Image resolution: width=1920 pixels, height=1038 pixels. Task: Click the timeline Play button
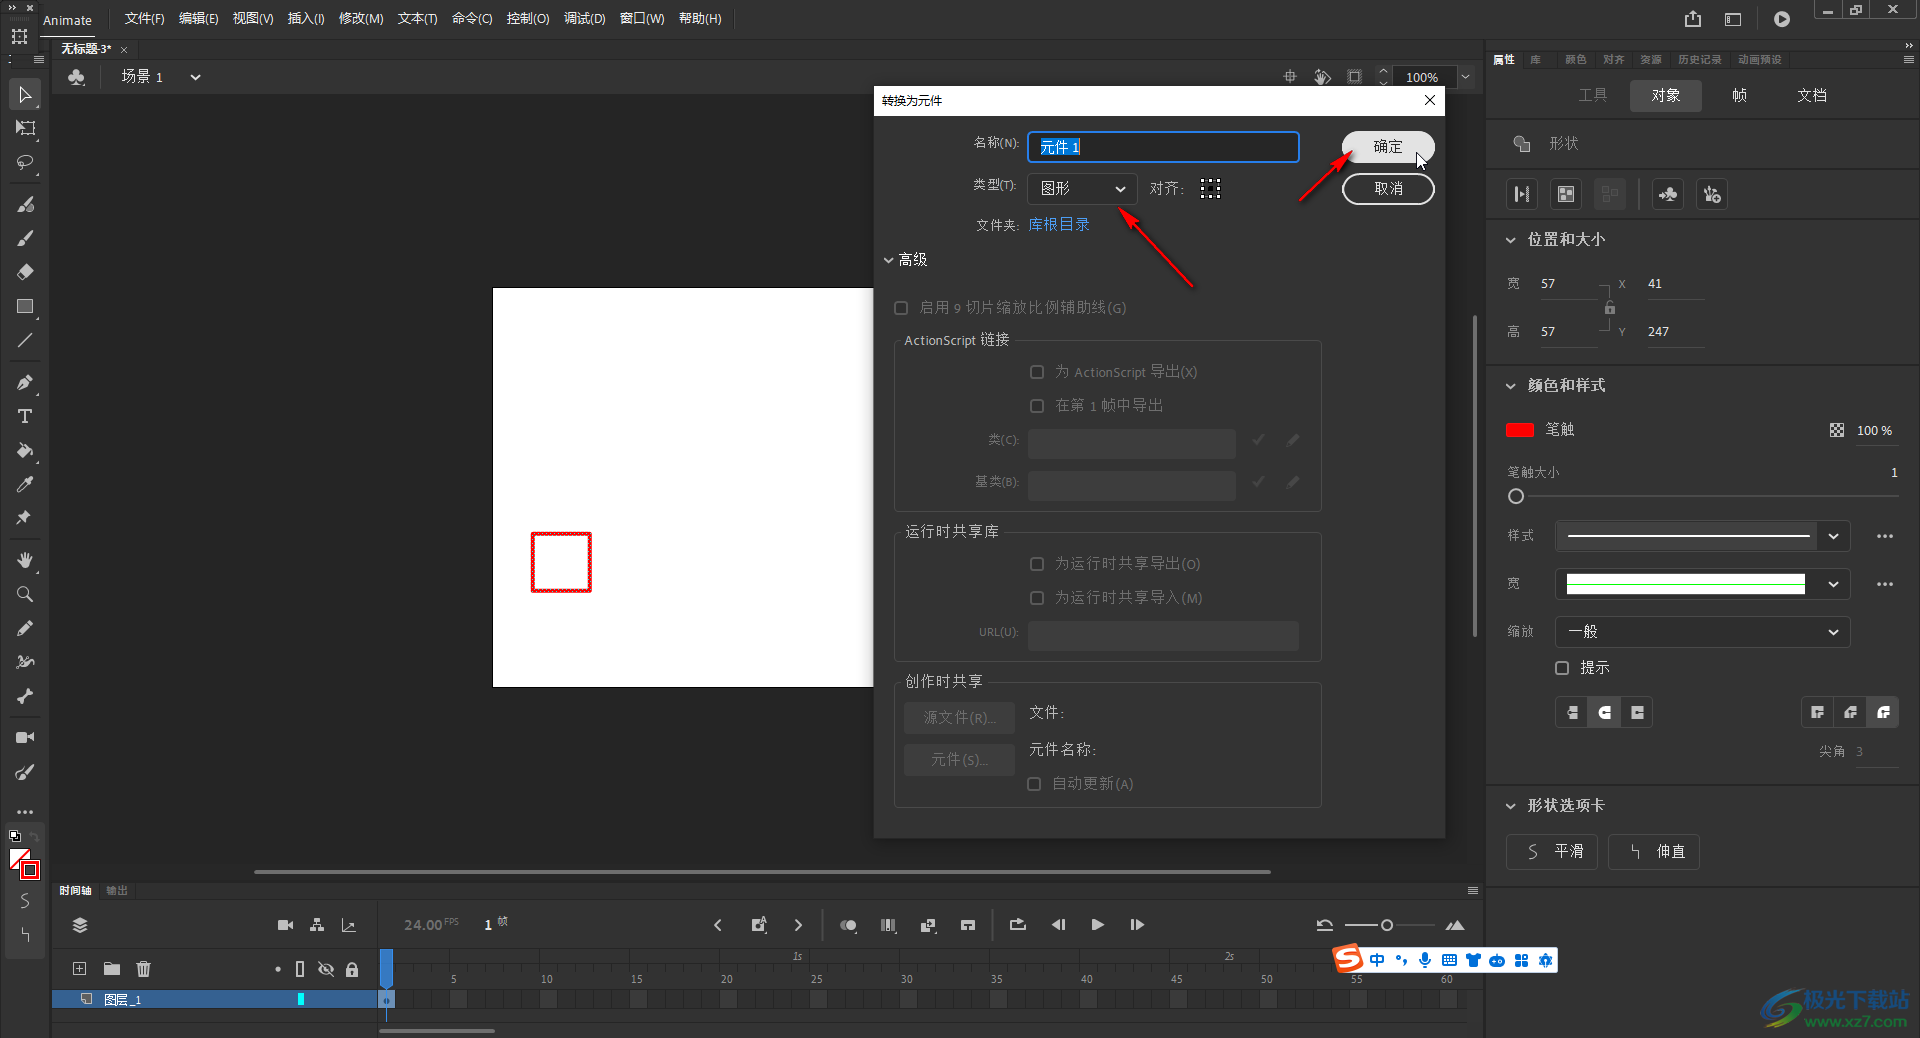1097,925
